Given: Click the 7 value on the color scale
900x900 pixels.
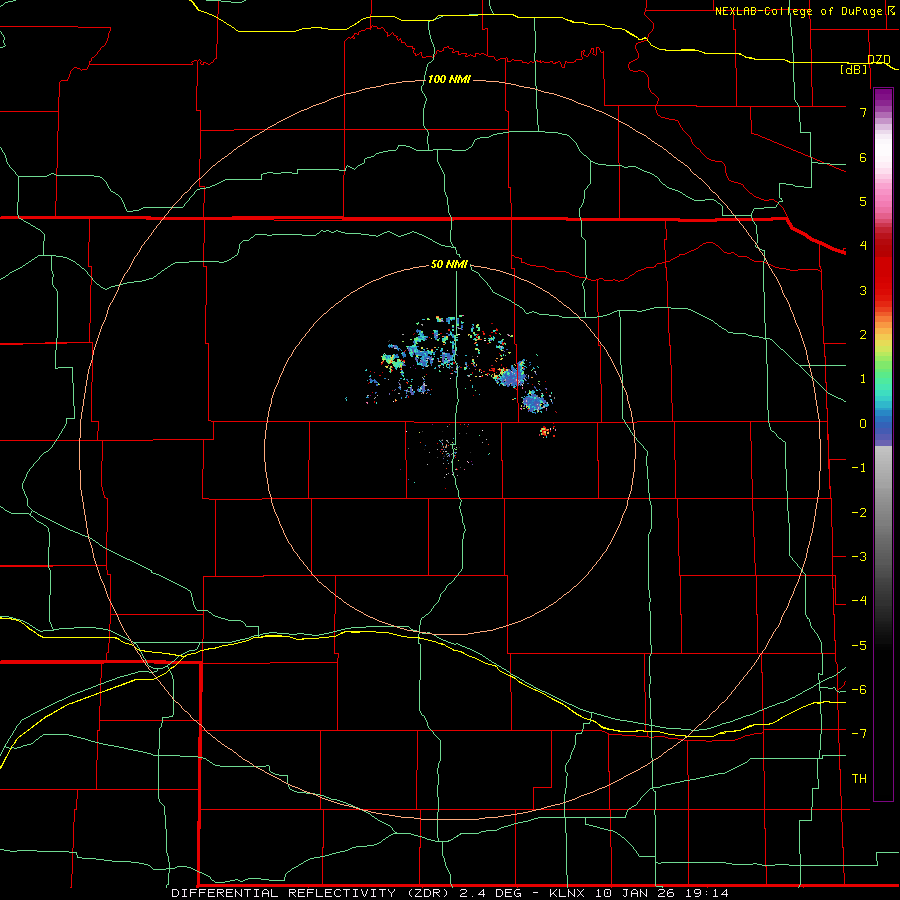Looking at the screenshot, I should [863, 112].
